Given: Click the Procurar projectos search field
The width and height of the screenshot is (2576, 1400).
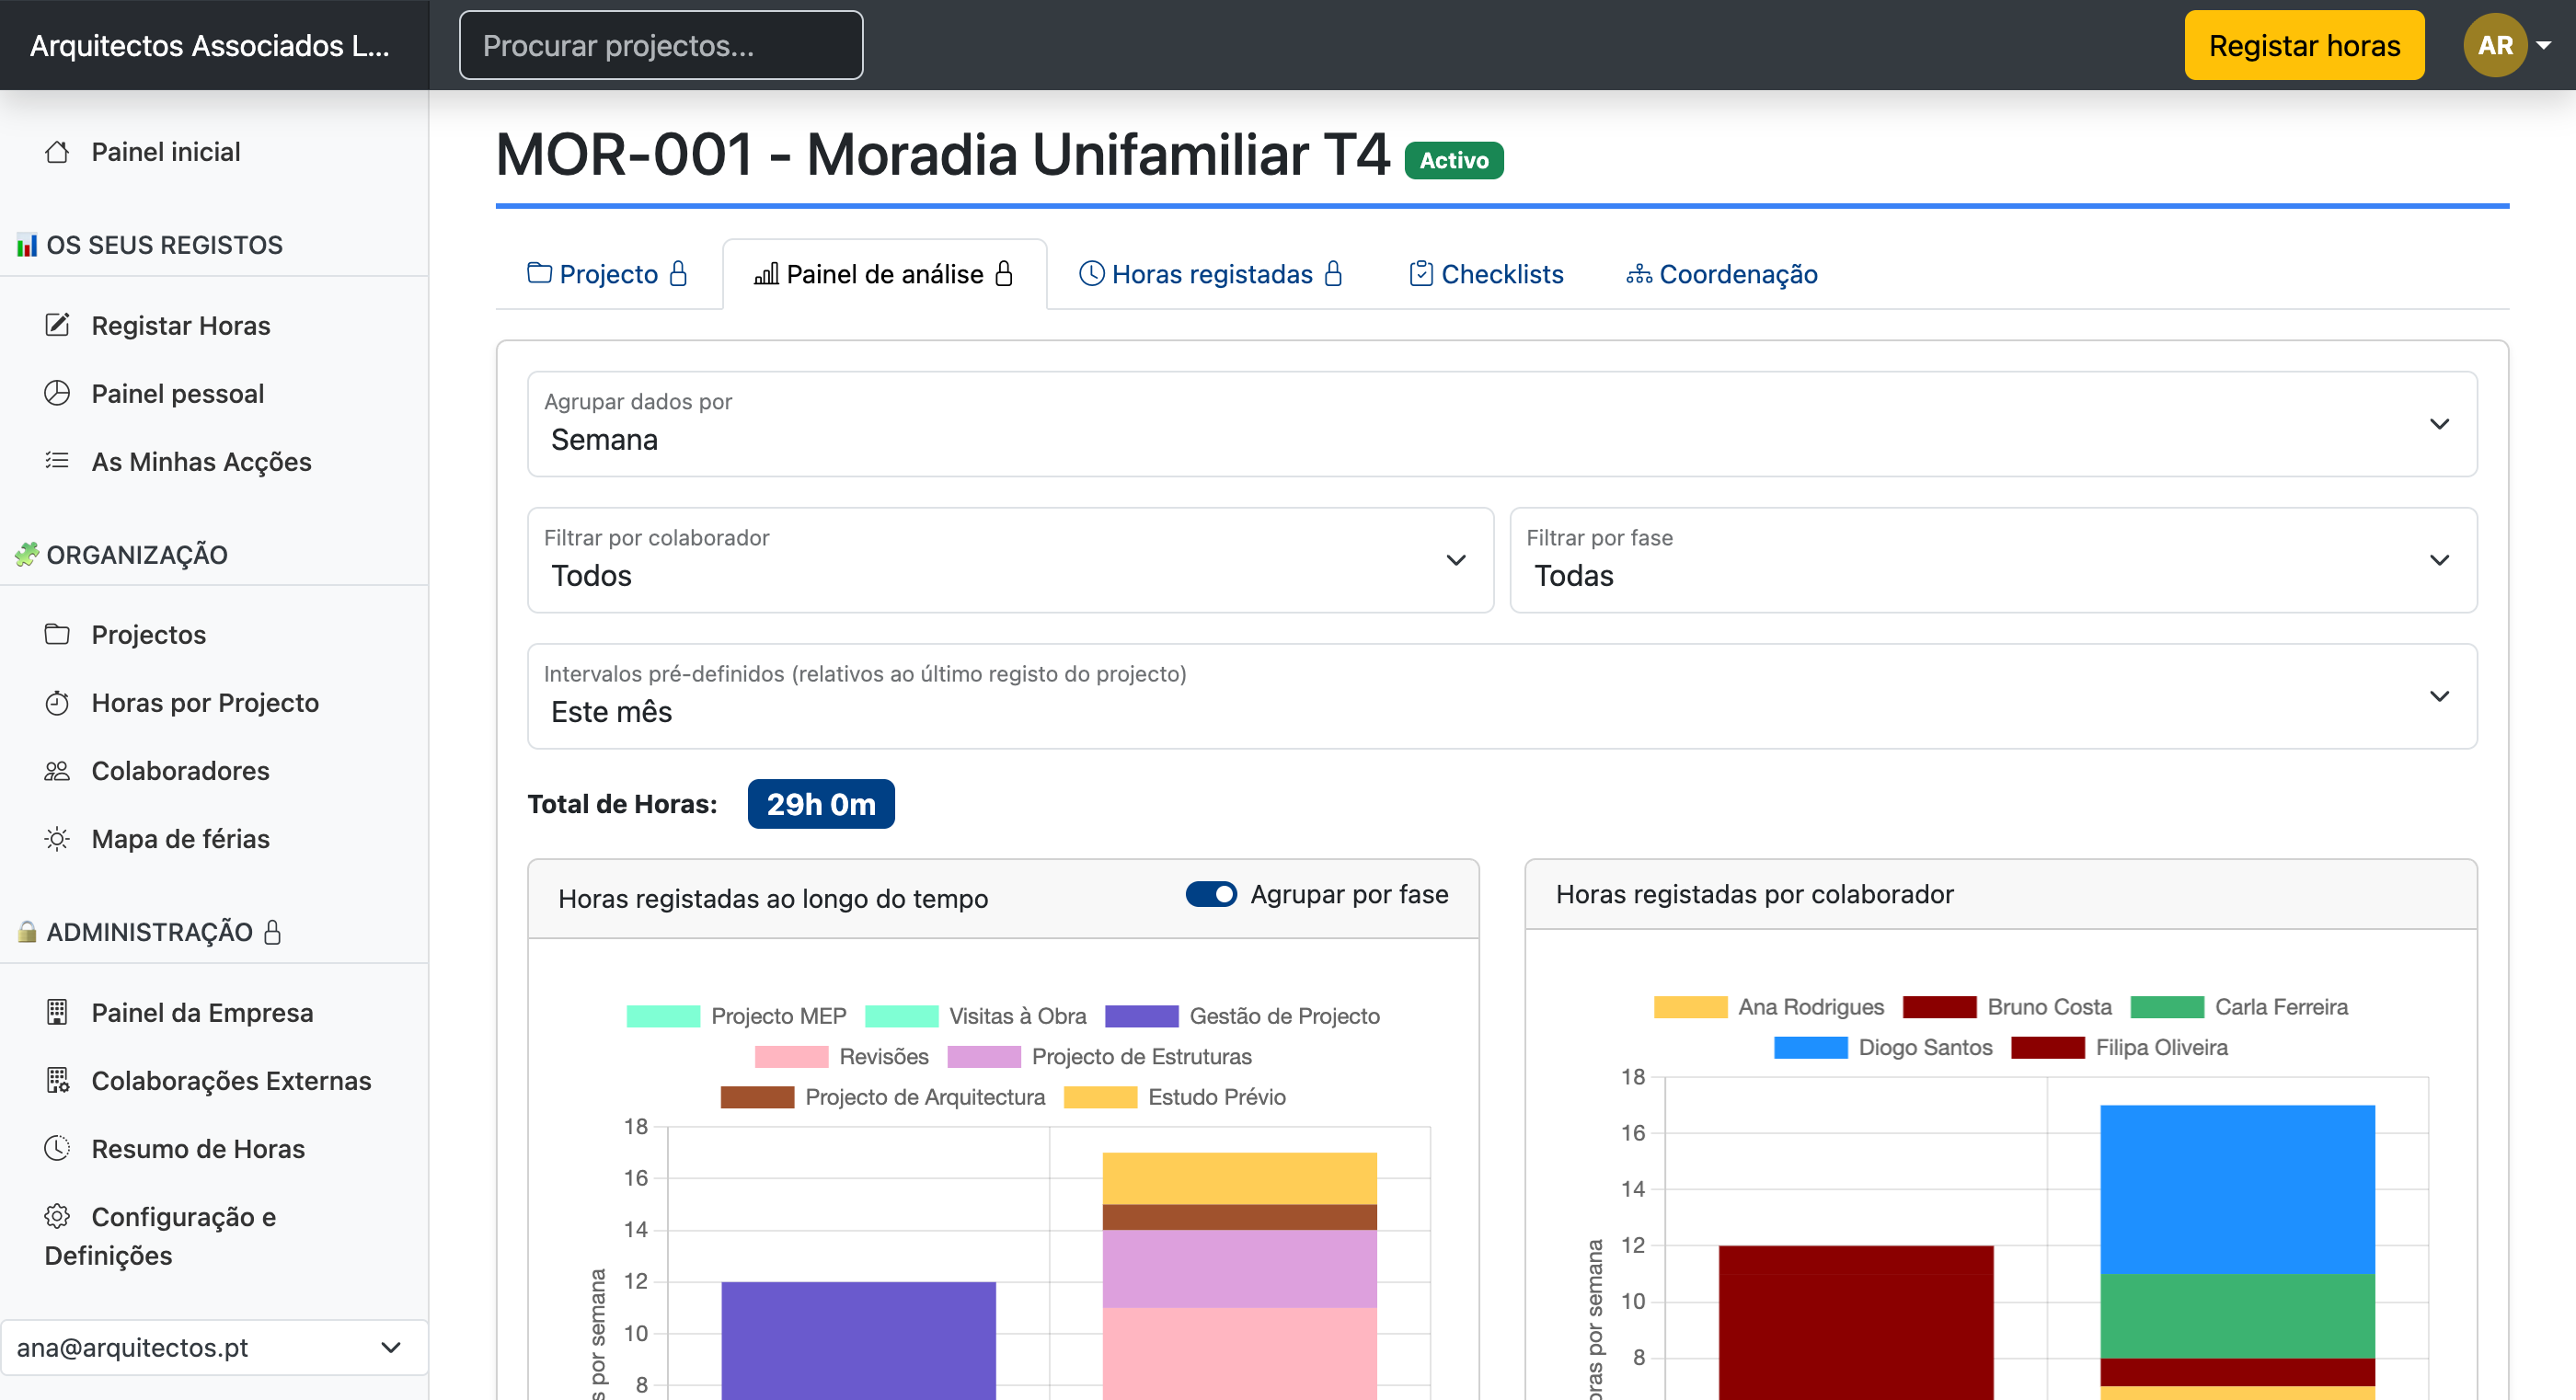Looking at the screenshot, I should [x=660, y=45].
